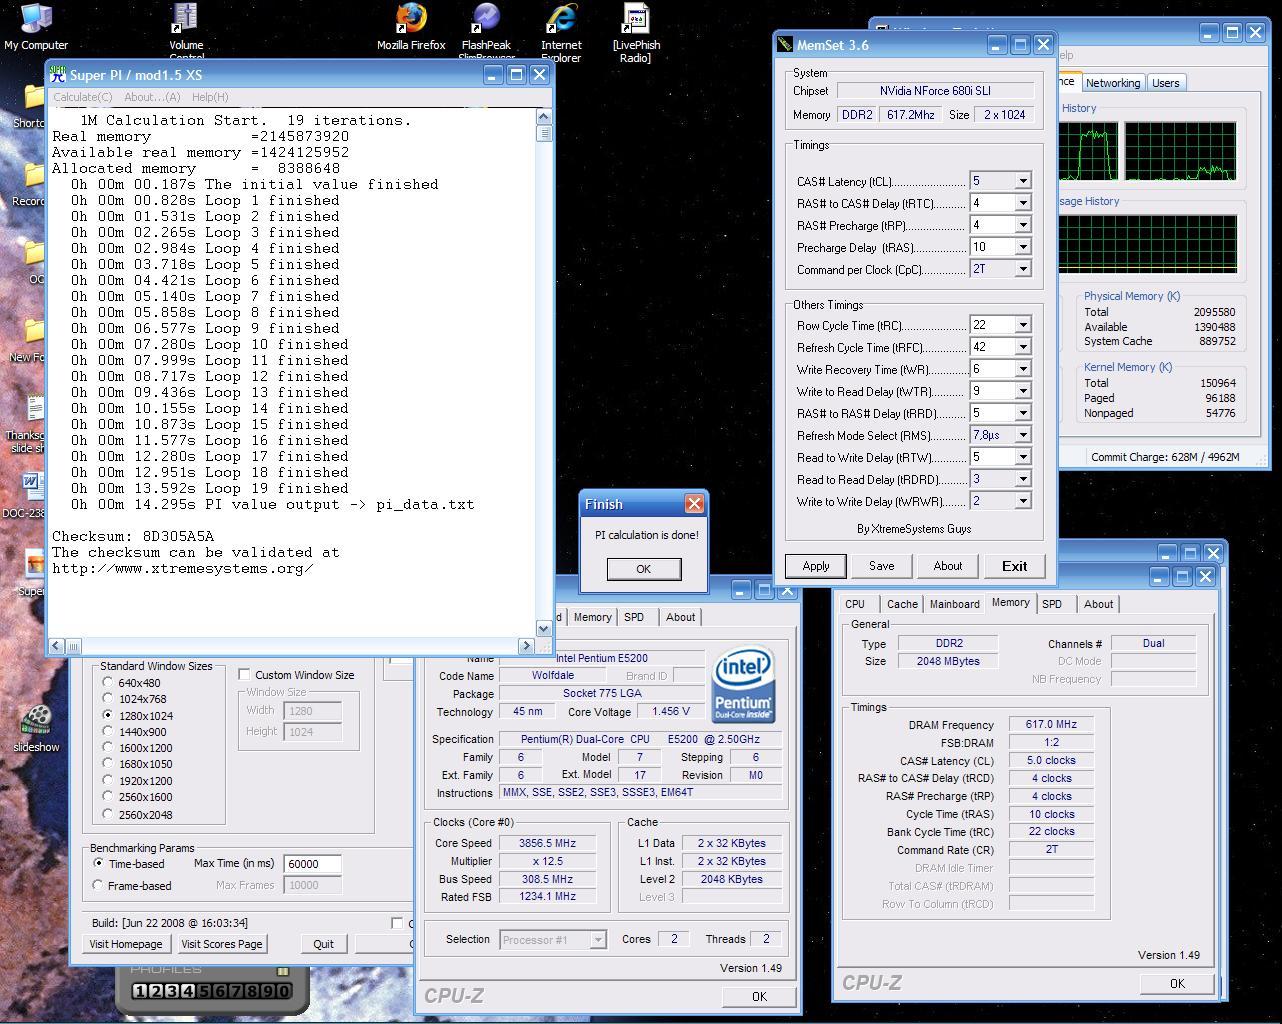Viewport: 1282px width, 1024px height.
Task: Open LivePhish Radio desktop icon
Action: click(636, 32)
